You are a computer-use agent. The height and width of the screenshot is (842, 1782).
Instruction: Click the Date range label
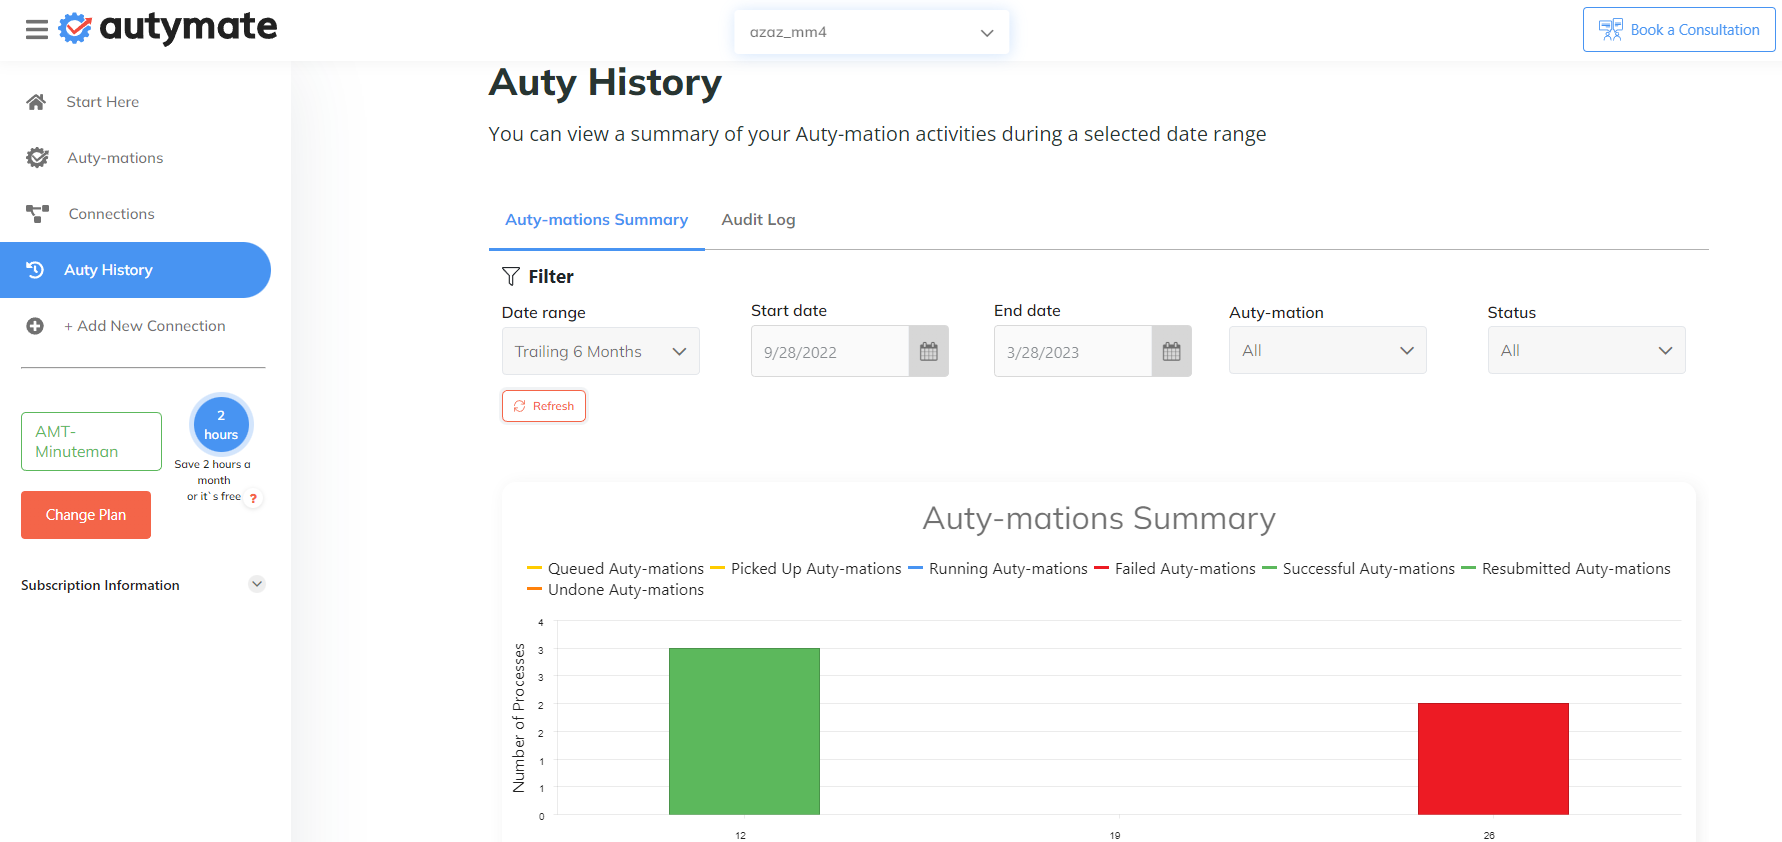pos(544,313)
